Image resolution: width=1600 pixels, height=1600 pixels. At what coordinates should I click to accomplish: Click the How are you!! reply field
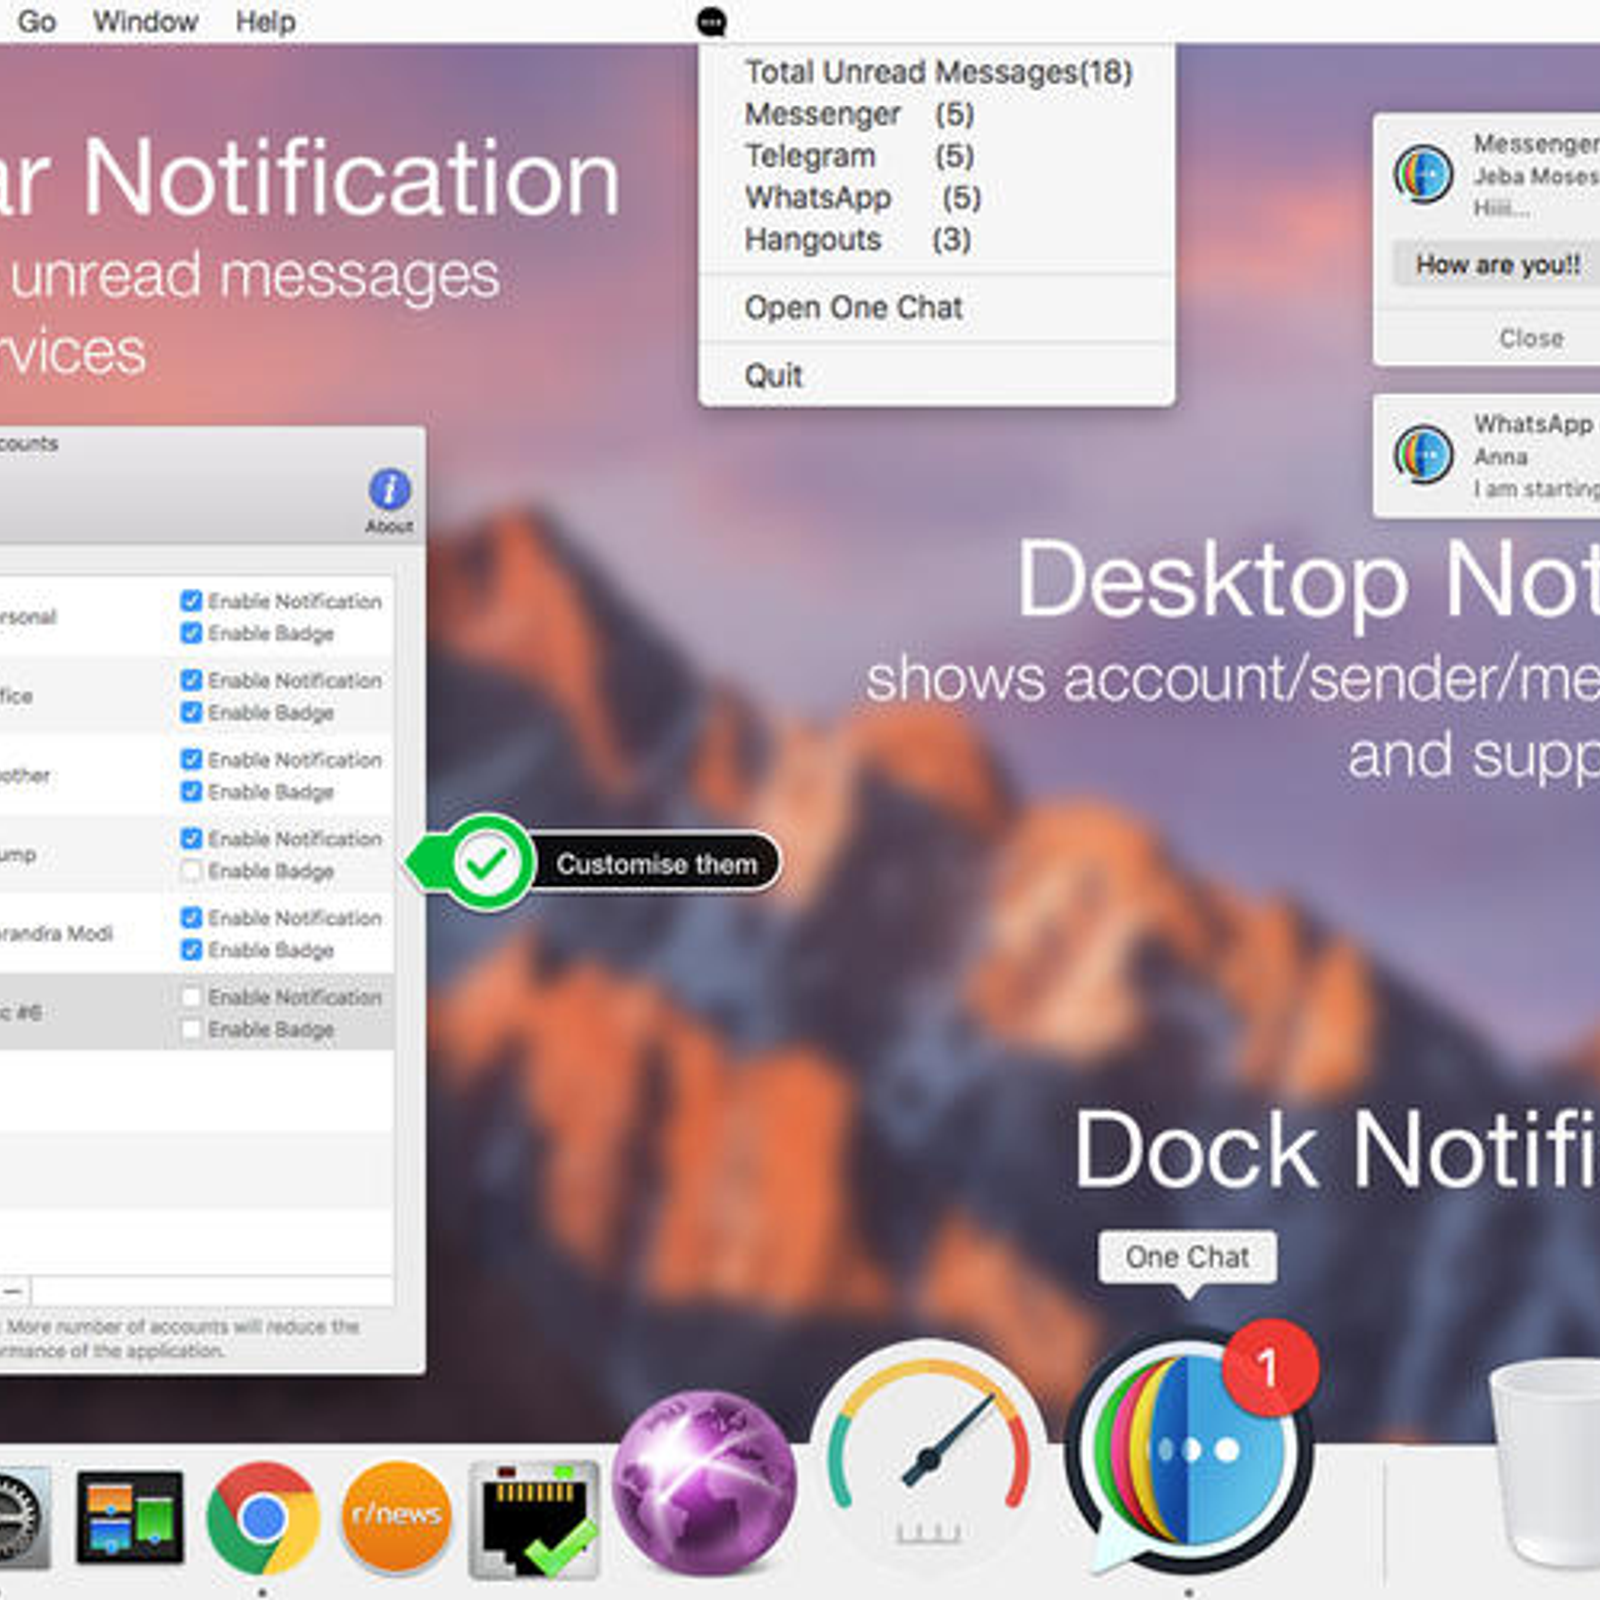pos(1497,264)
